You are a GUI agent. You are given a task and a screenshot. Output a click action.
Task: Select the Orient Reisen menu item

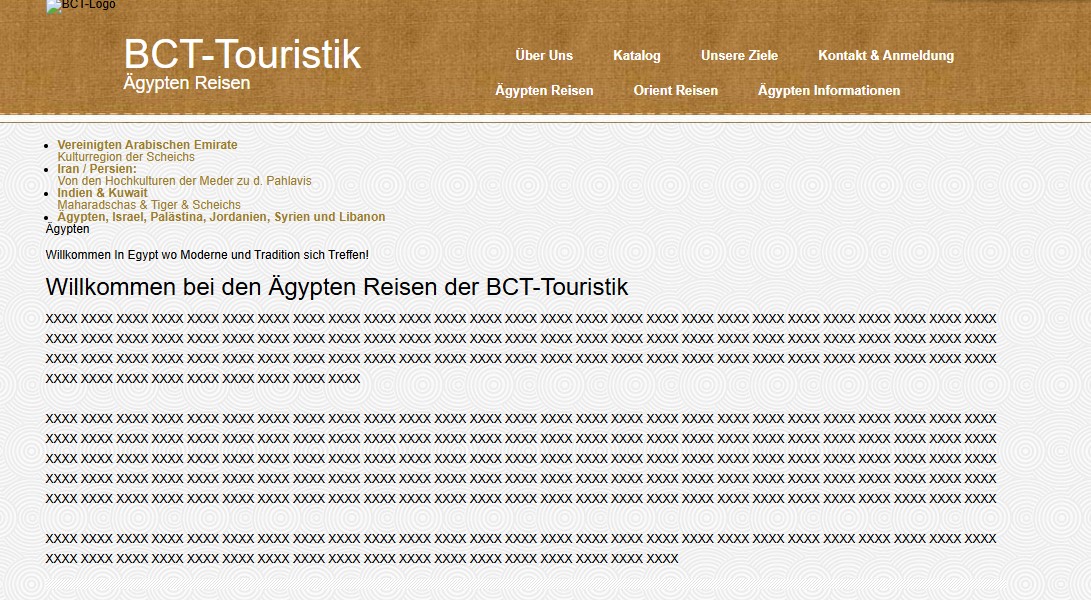(x=675, y=91)
